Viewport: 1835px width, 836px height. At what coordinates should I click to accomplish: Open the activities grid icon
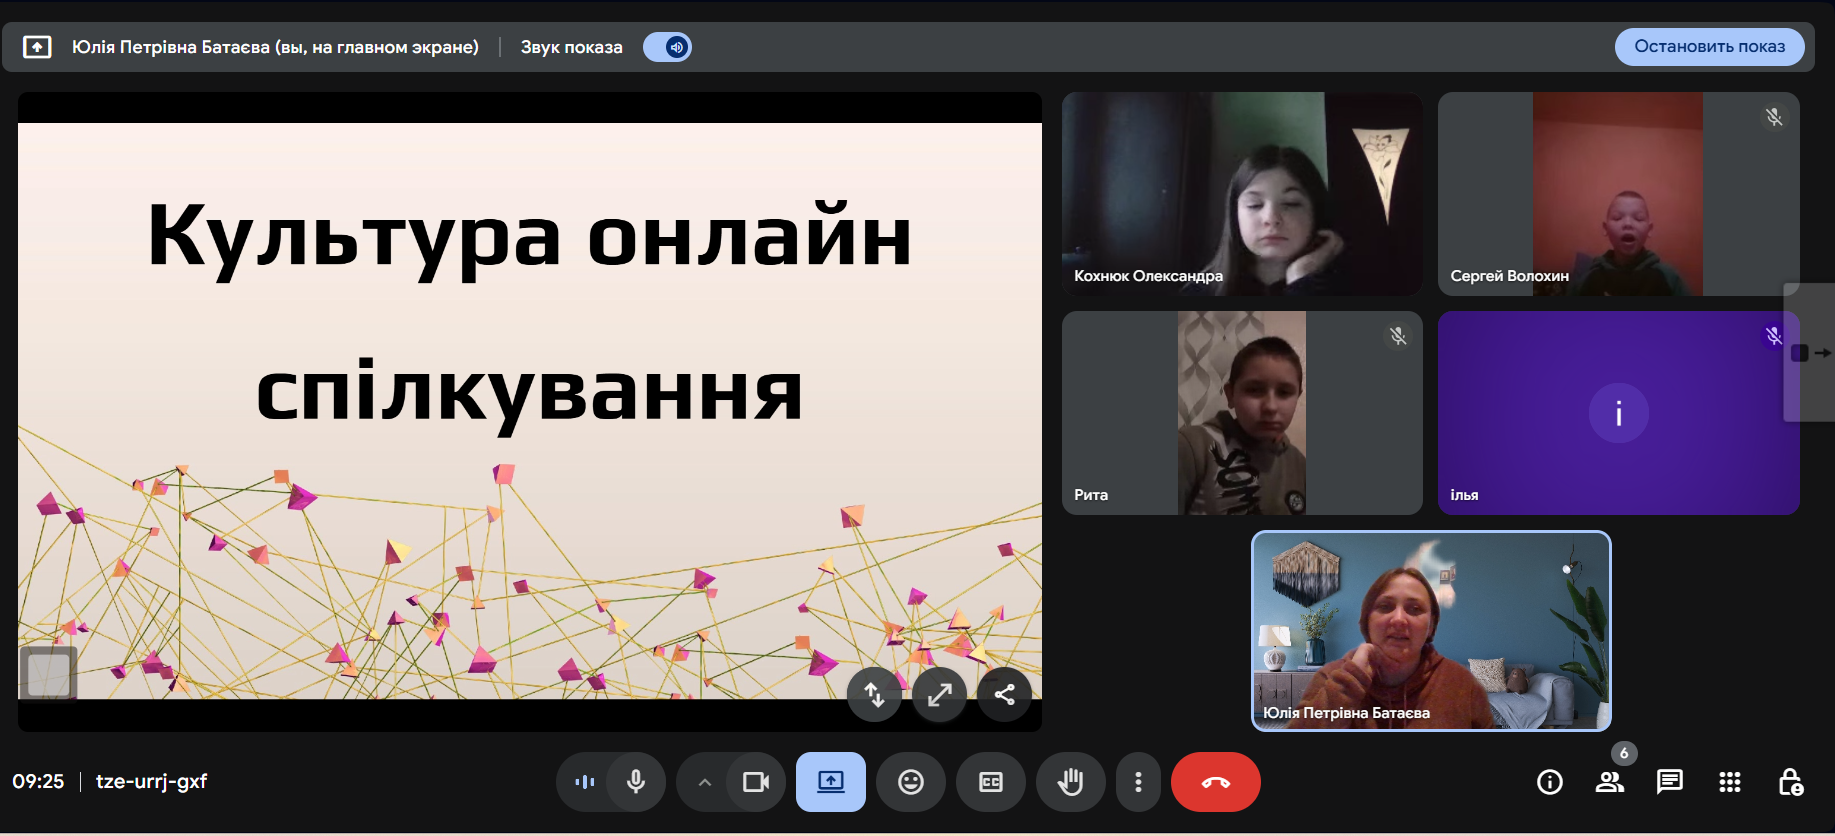tap(1729, 782)
